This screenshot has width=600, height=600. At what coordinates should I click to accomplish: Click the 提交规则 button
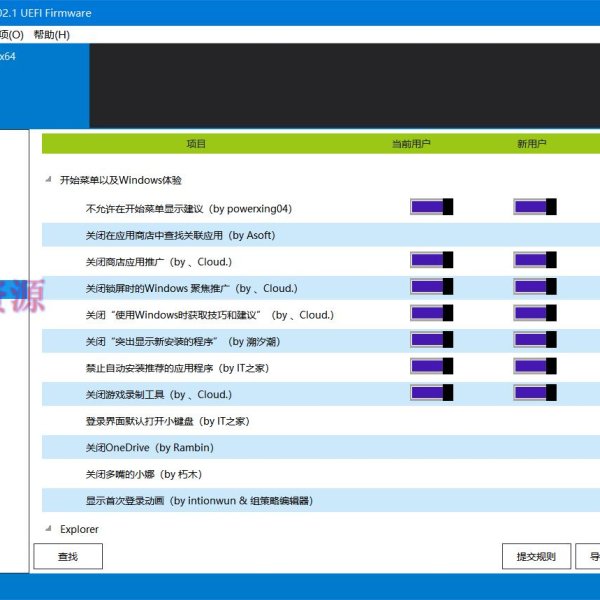[x=536, y=556]
